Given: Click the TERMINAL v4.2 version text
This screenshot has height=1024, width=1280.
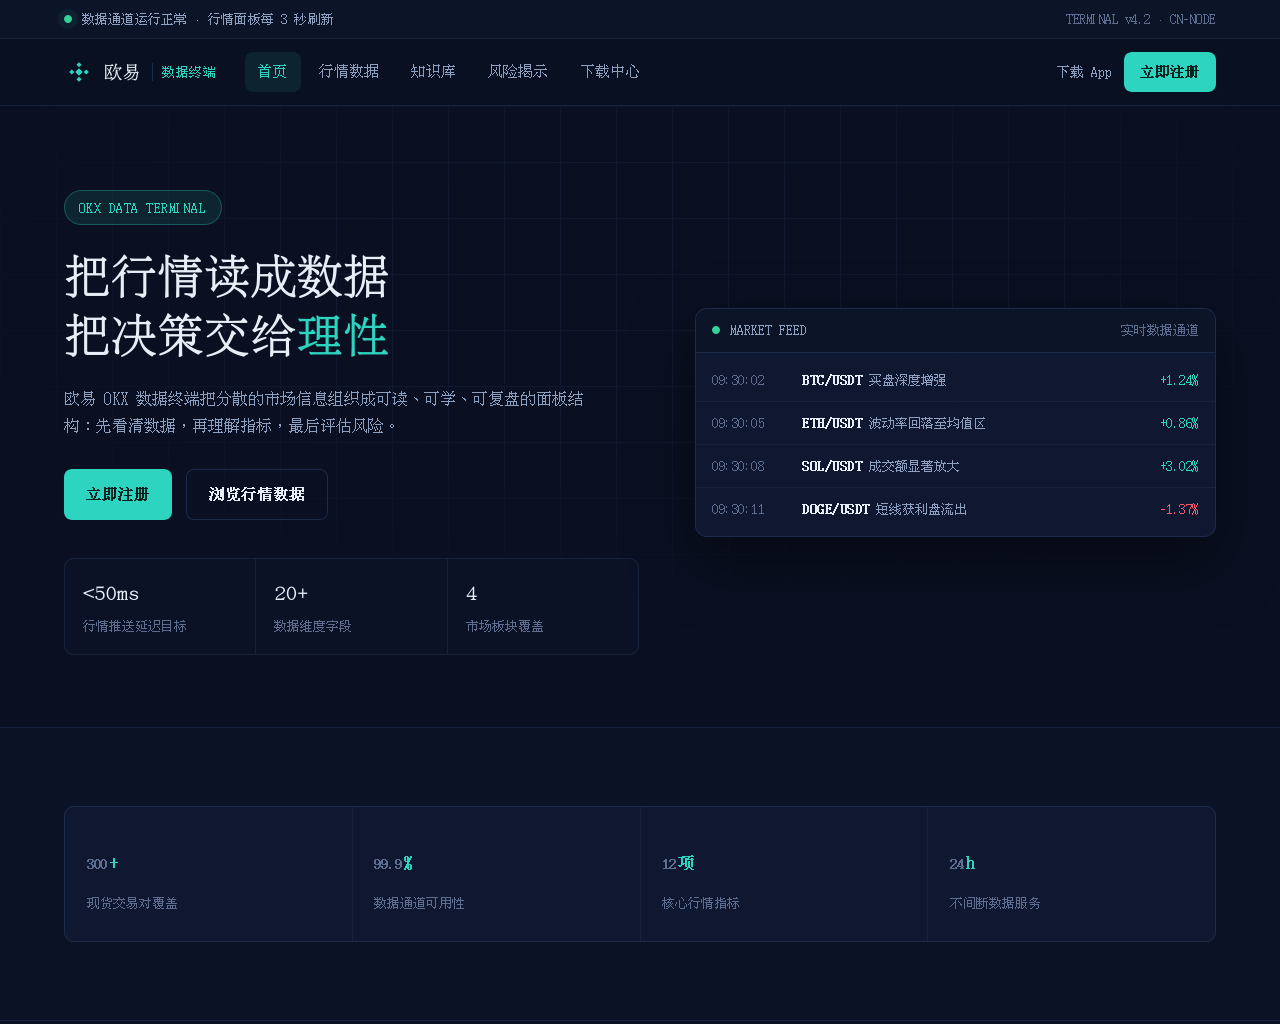Looking at the screenshot, I should pos(1108,19).
